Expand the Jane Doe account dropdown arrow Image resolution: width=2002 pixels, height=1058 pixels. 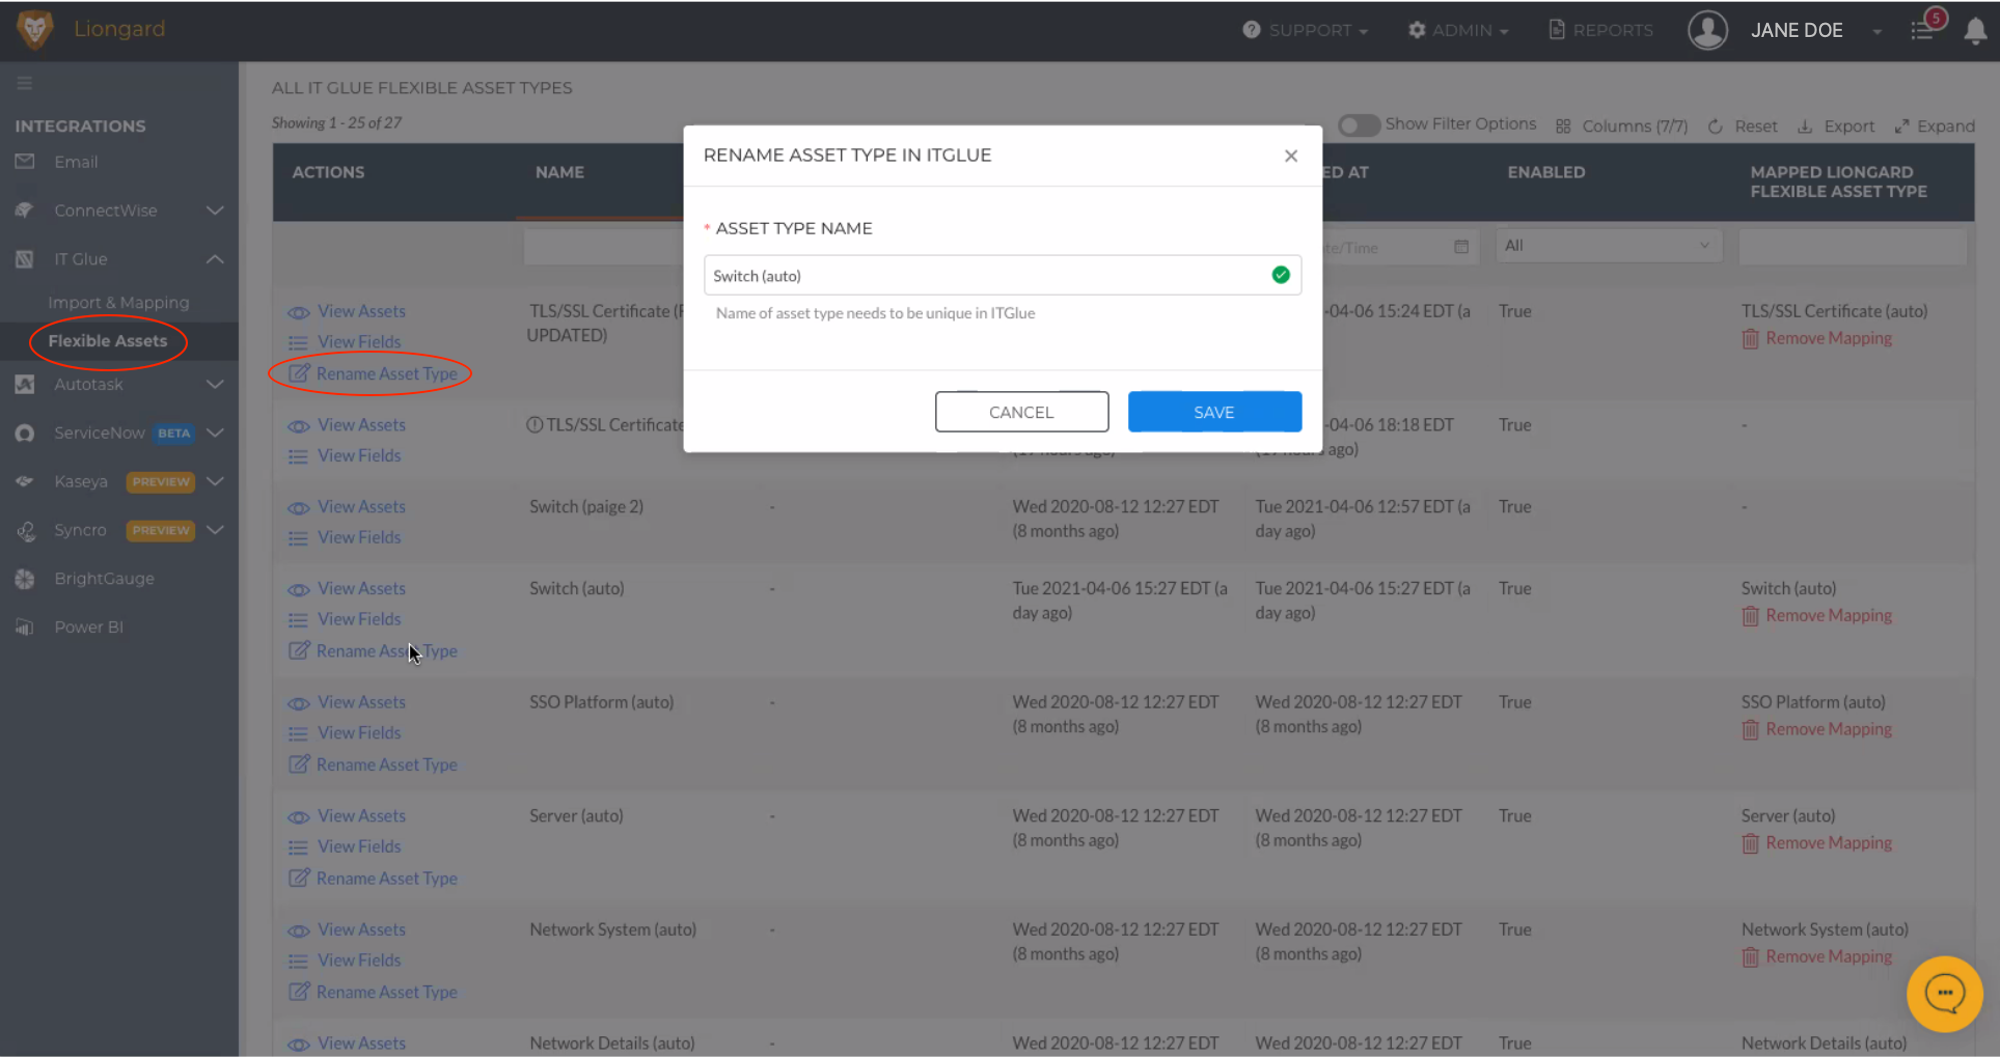coord(1877,31)
